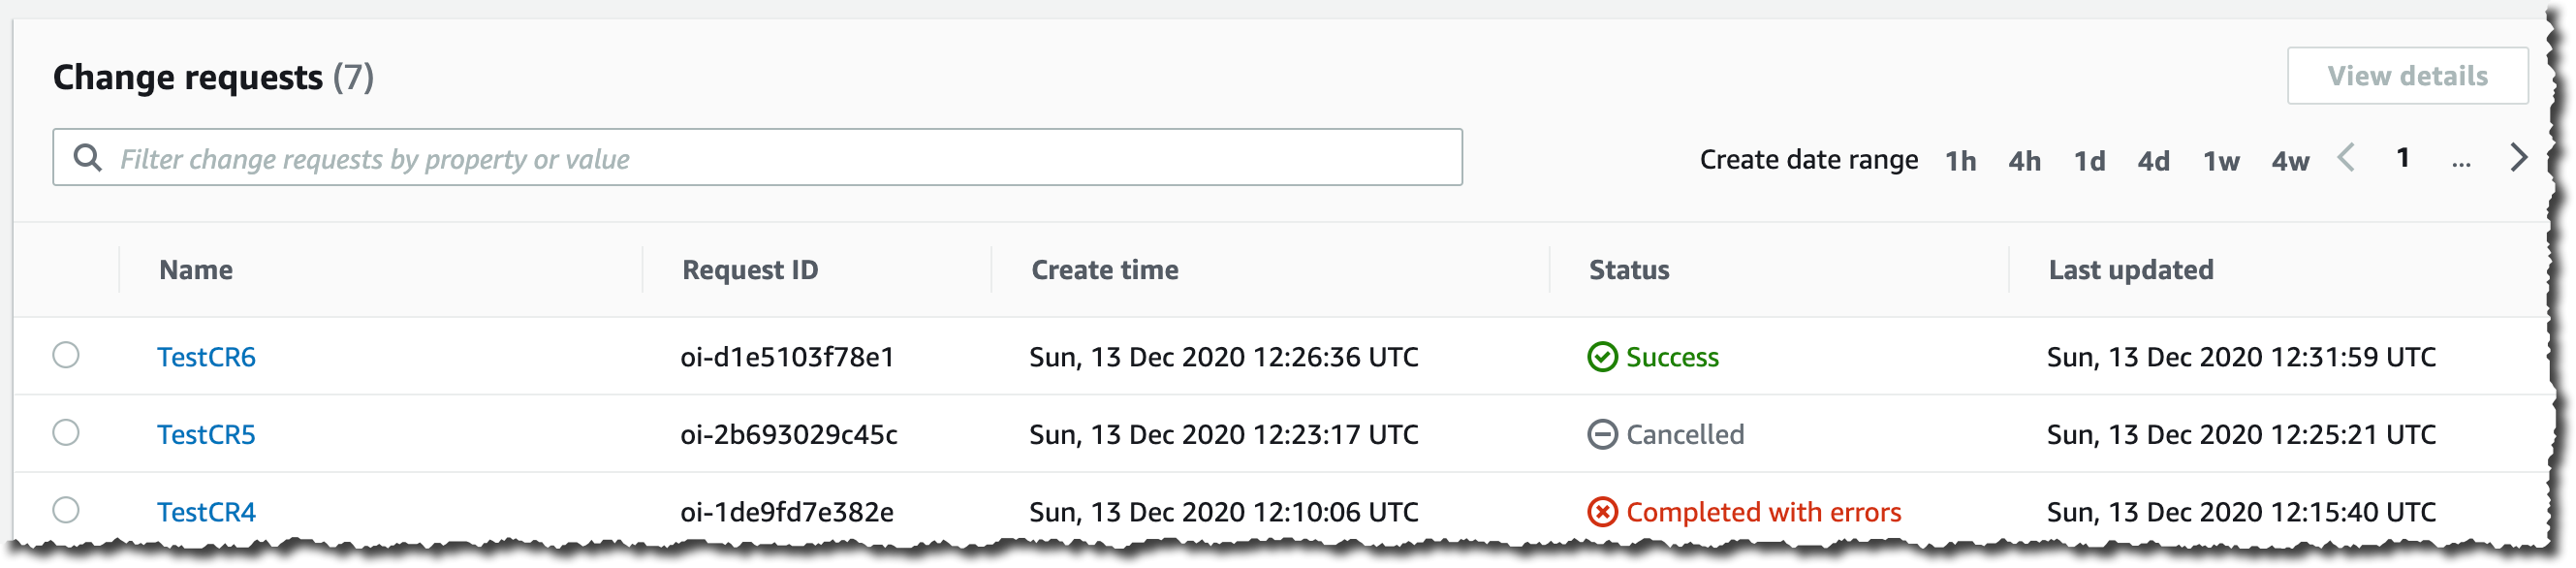Sort the table by the Create time column

[x=1103, y=269]
